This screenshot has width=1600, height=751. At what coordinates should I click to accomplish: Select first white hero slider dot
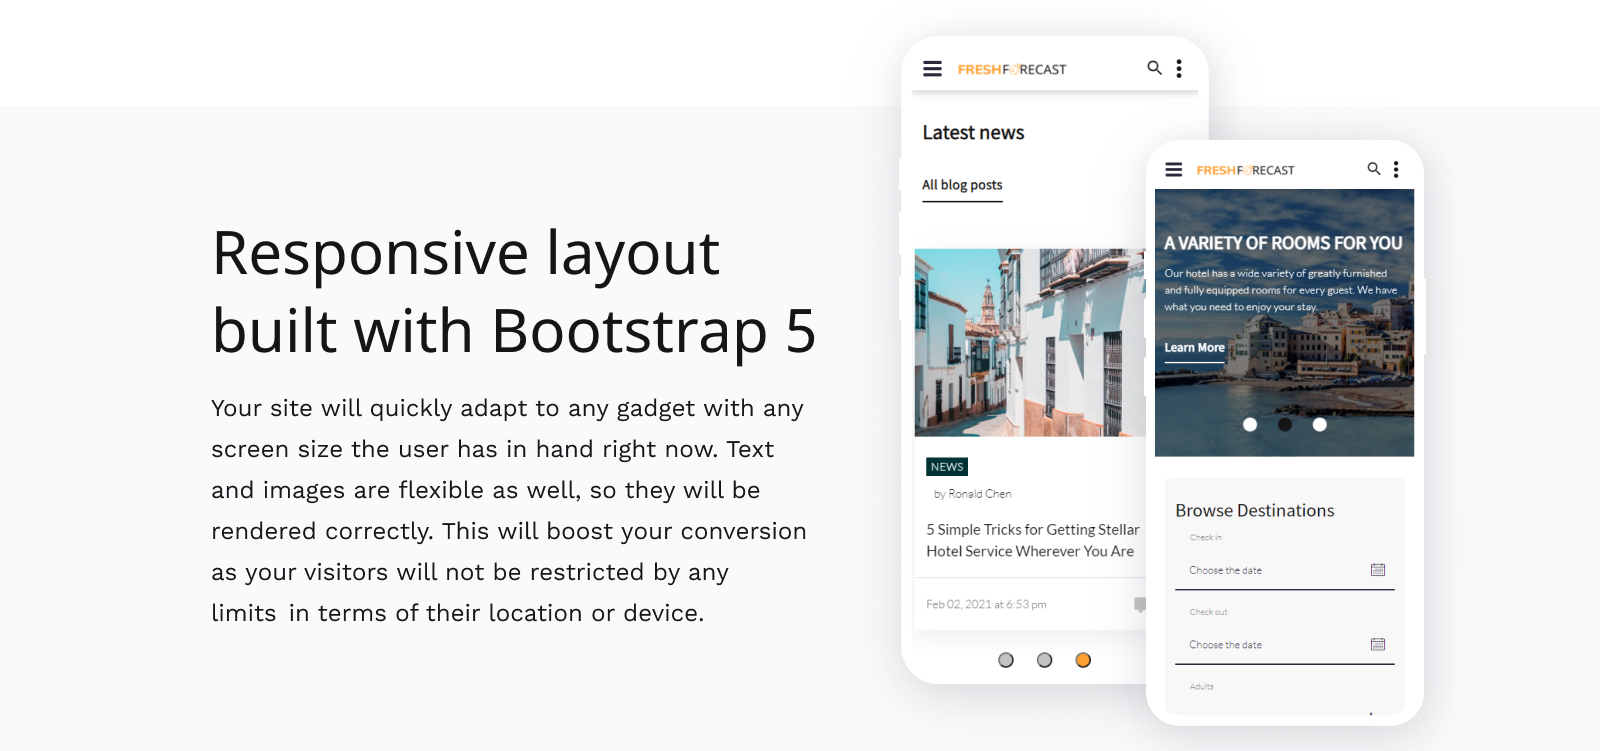point(1250,425)
